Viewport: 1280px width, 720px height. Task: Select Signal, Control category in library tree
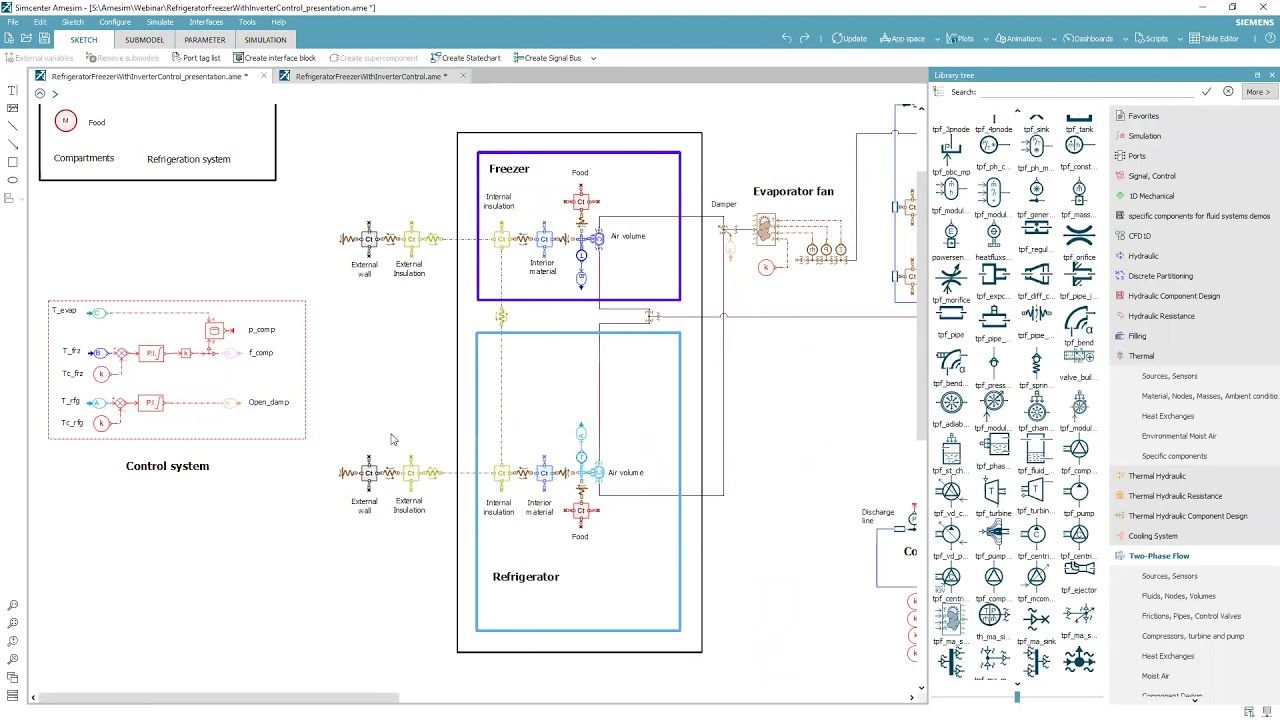[1151, 176]
